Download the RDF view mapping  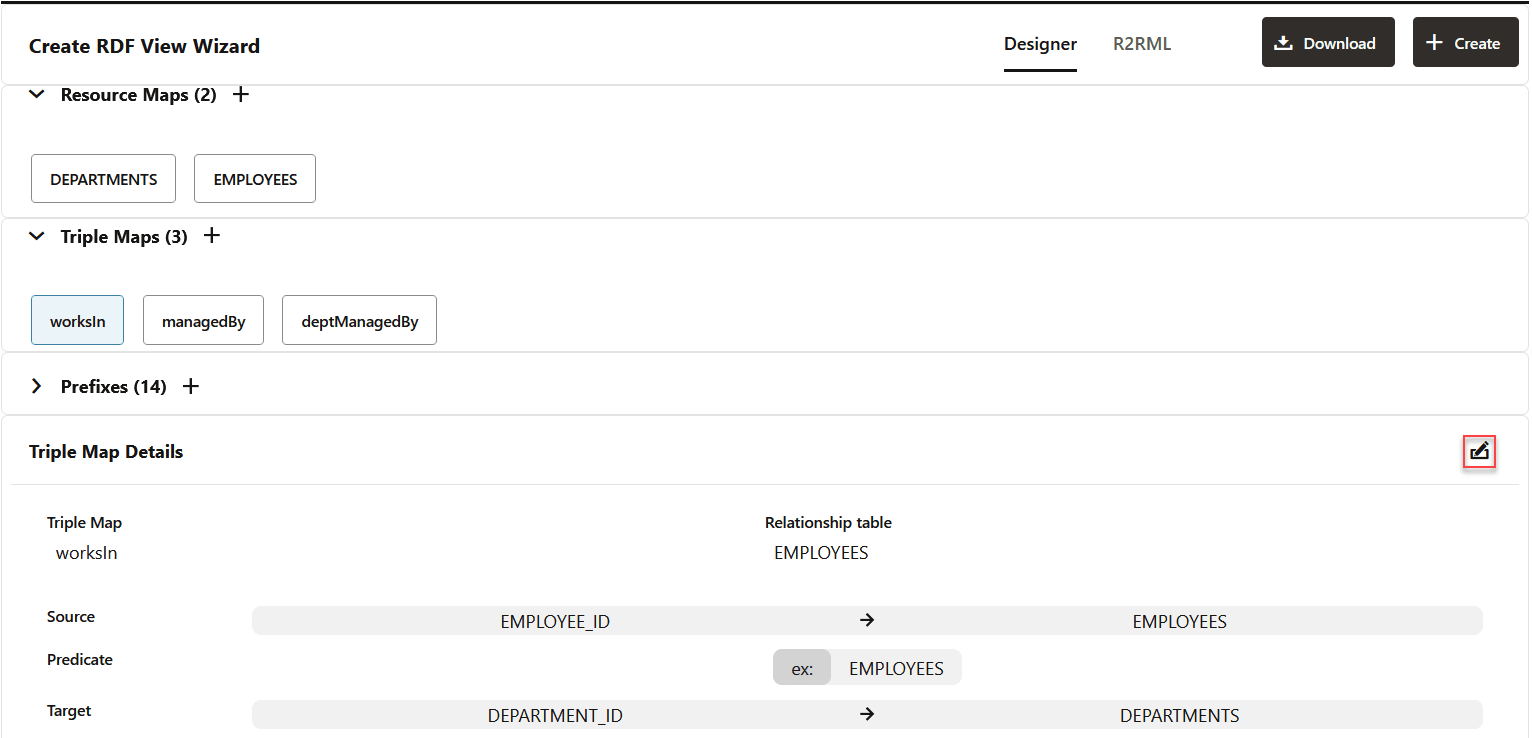coord(1328,43)
